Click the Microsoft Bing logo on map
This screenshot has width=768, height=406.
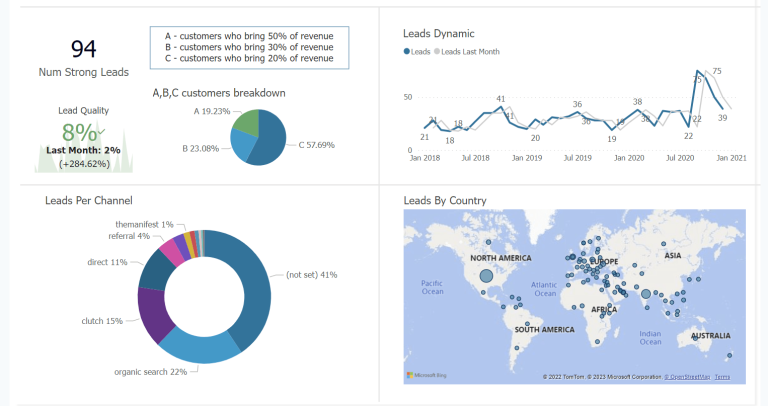pos(424,376)
